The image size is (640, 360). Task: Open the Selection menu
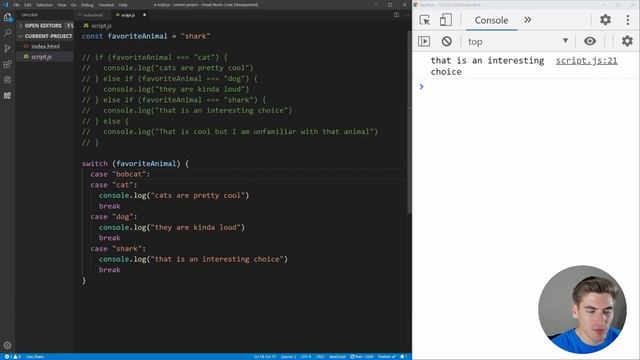(44, 5)
